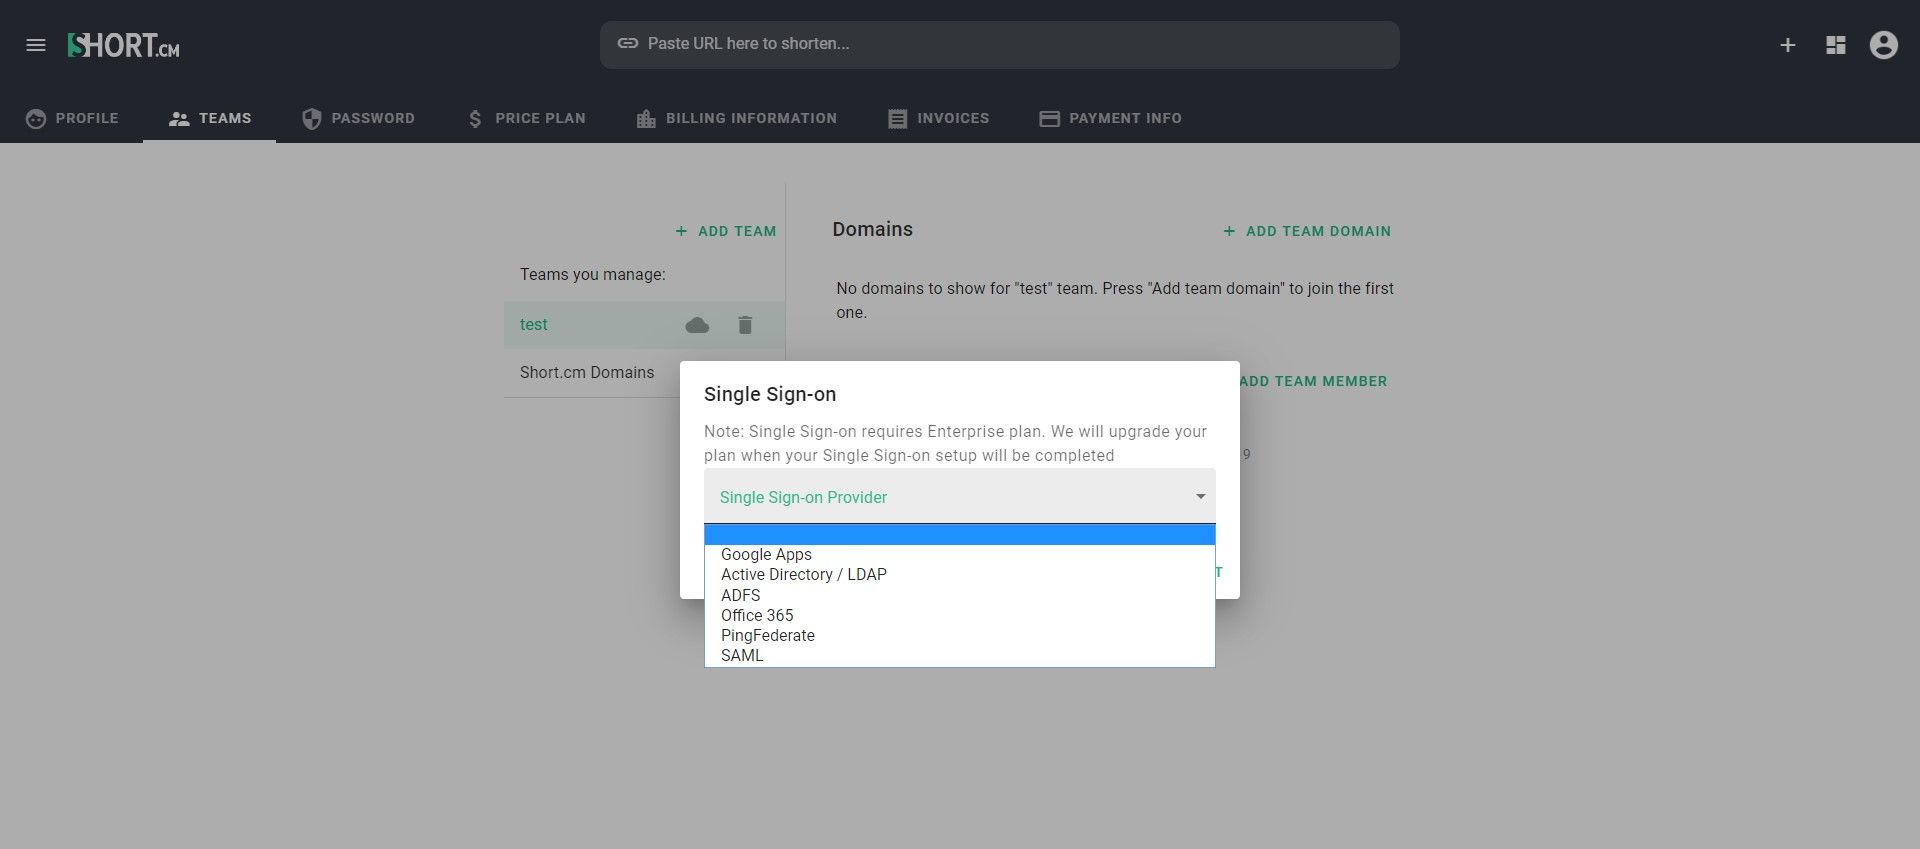Focus the Paste URL here to shorten field
Image resolution: width=1920 pixels, height=849 pixels.
1000,45
